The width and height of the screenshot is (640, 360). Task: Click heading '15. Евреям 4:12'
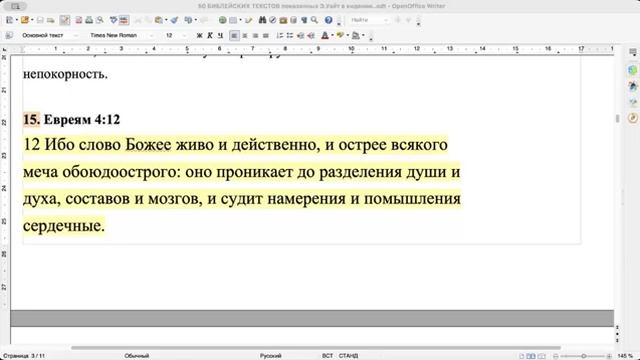(71, 120)
